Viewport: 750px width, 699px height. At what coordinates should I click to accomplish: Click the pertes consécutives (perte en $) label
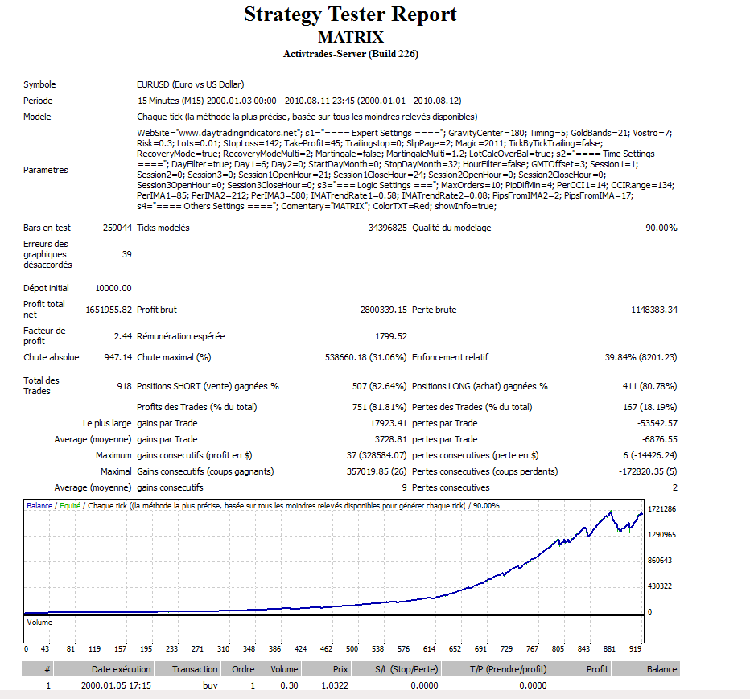[x=475, y=455]
